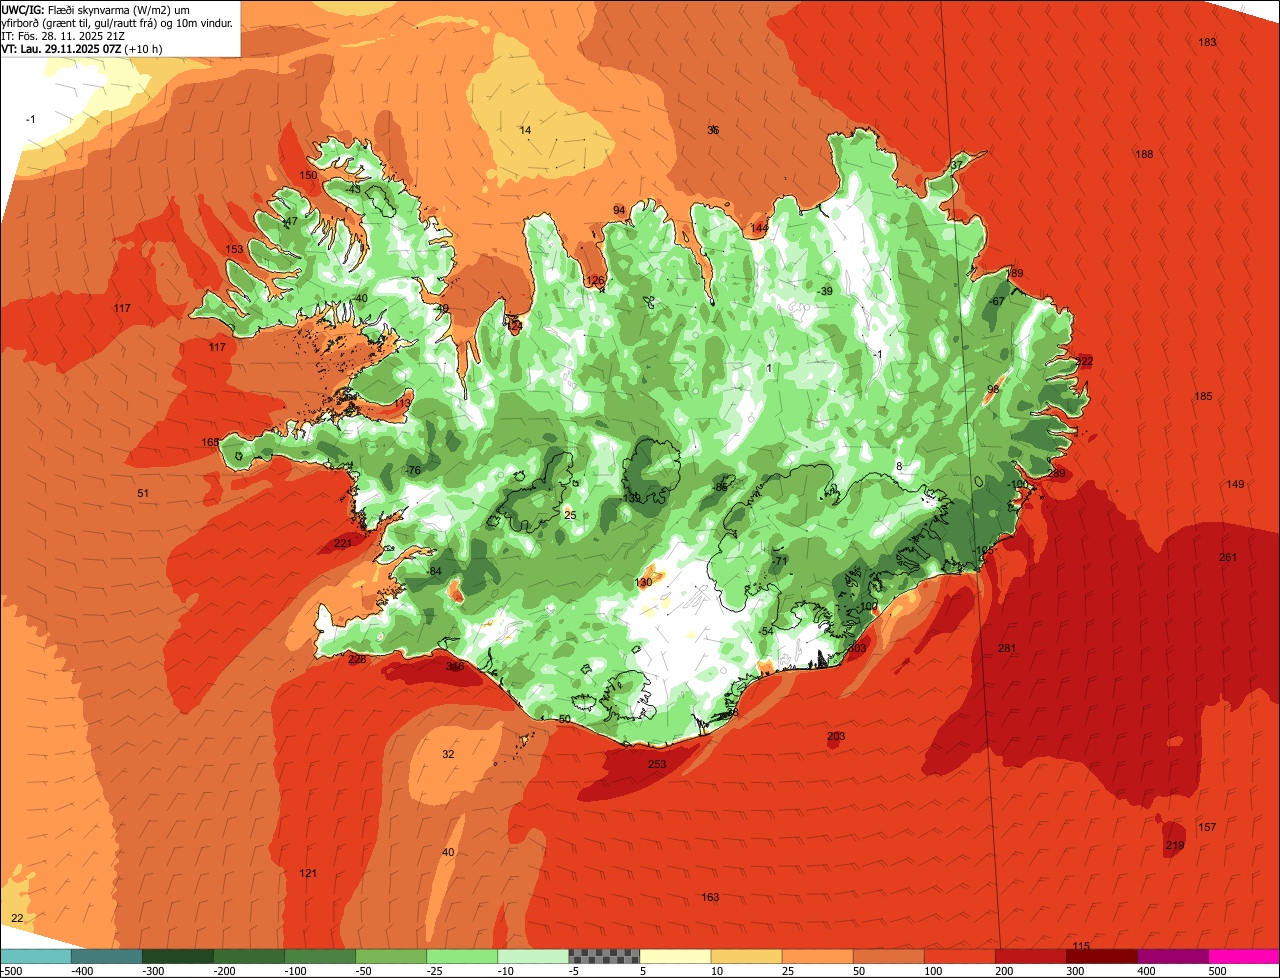Click legend swatch between -400 and -300
This screenshot has width=1280, height=978.
(107, 956)
